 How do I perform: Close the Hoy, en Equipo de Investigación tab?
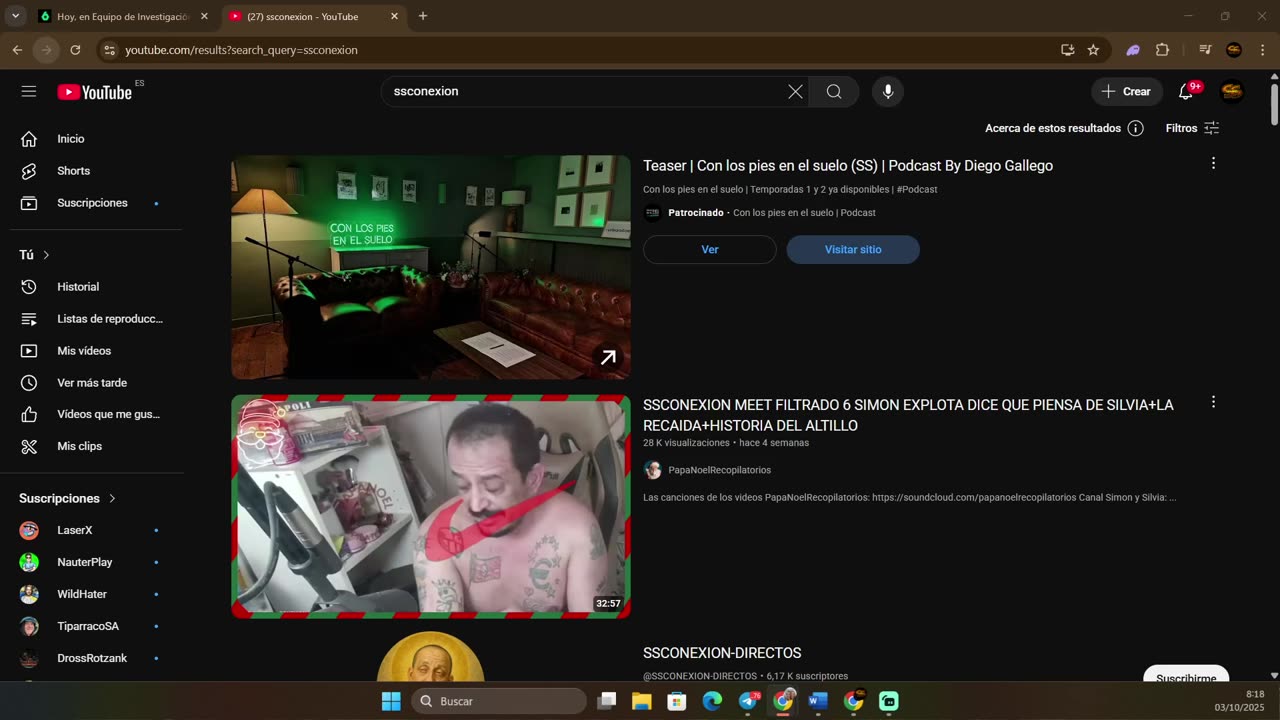pos(204,16)
